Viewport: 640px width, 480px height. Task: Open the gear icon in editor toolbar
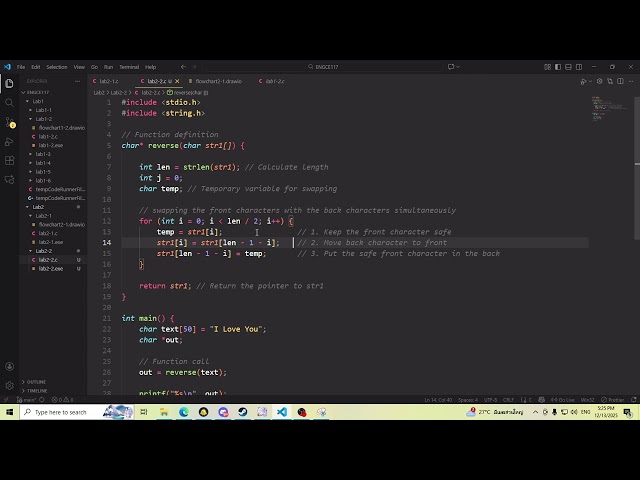pos(599,81)
